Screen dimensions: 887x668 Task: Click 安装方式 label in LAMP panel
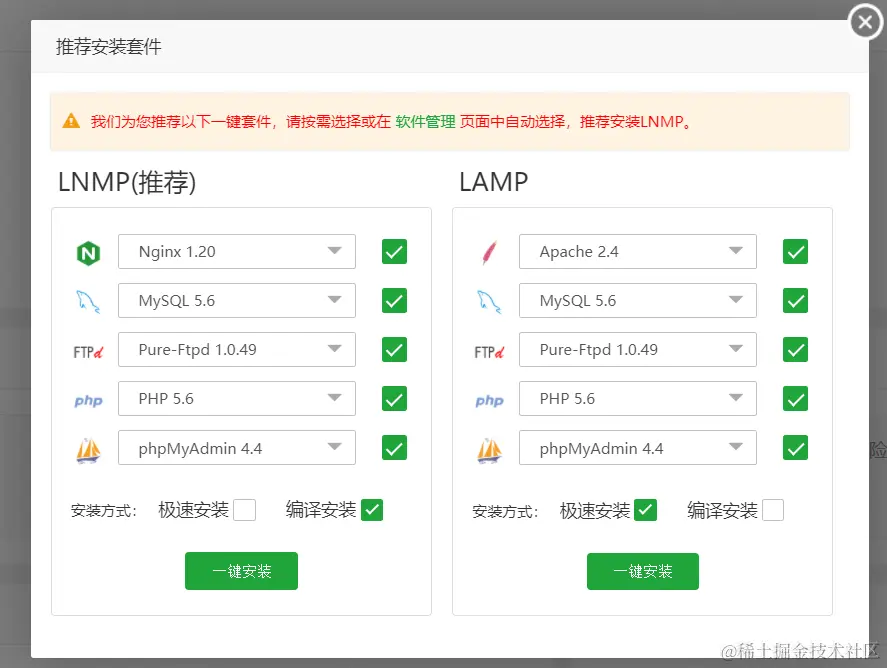505,511
